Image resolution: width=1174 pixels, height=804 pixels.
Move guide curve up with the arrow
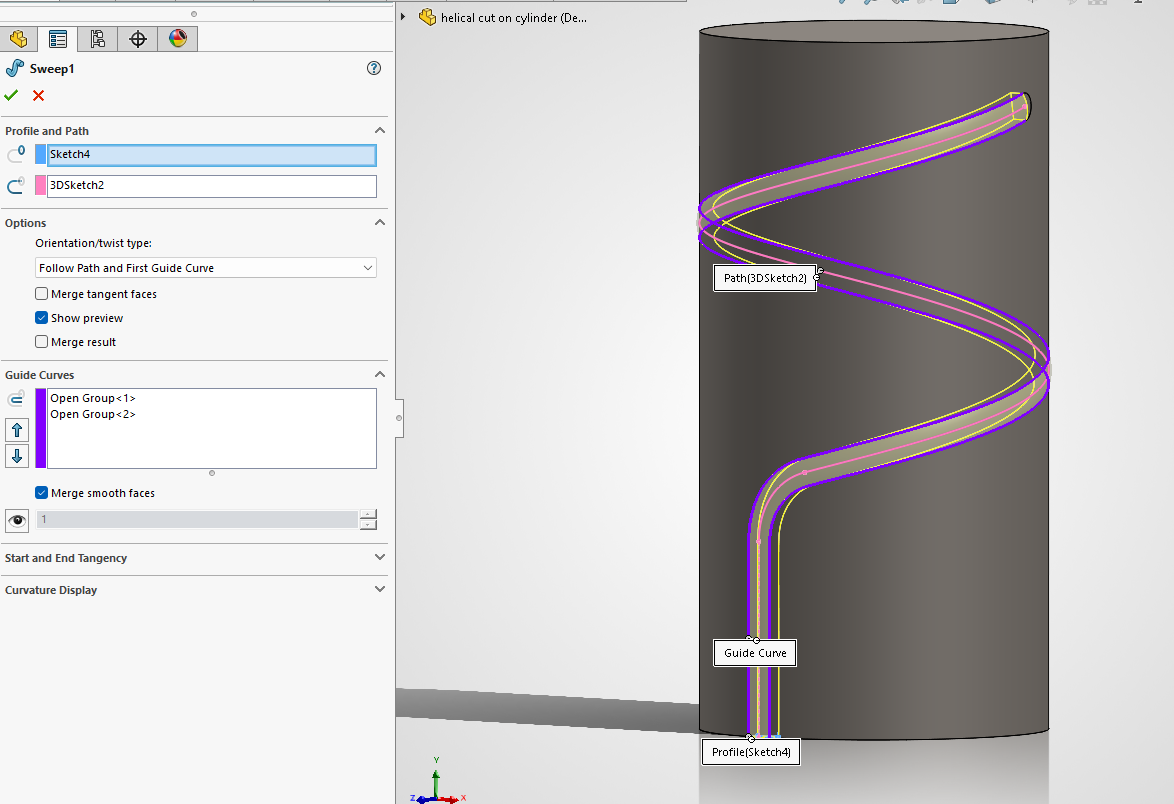(x=17, y=430)
